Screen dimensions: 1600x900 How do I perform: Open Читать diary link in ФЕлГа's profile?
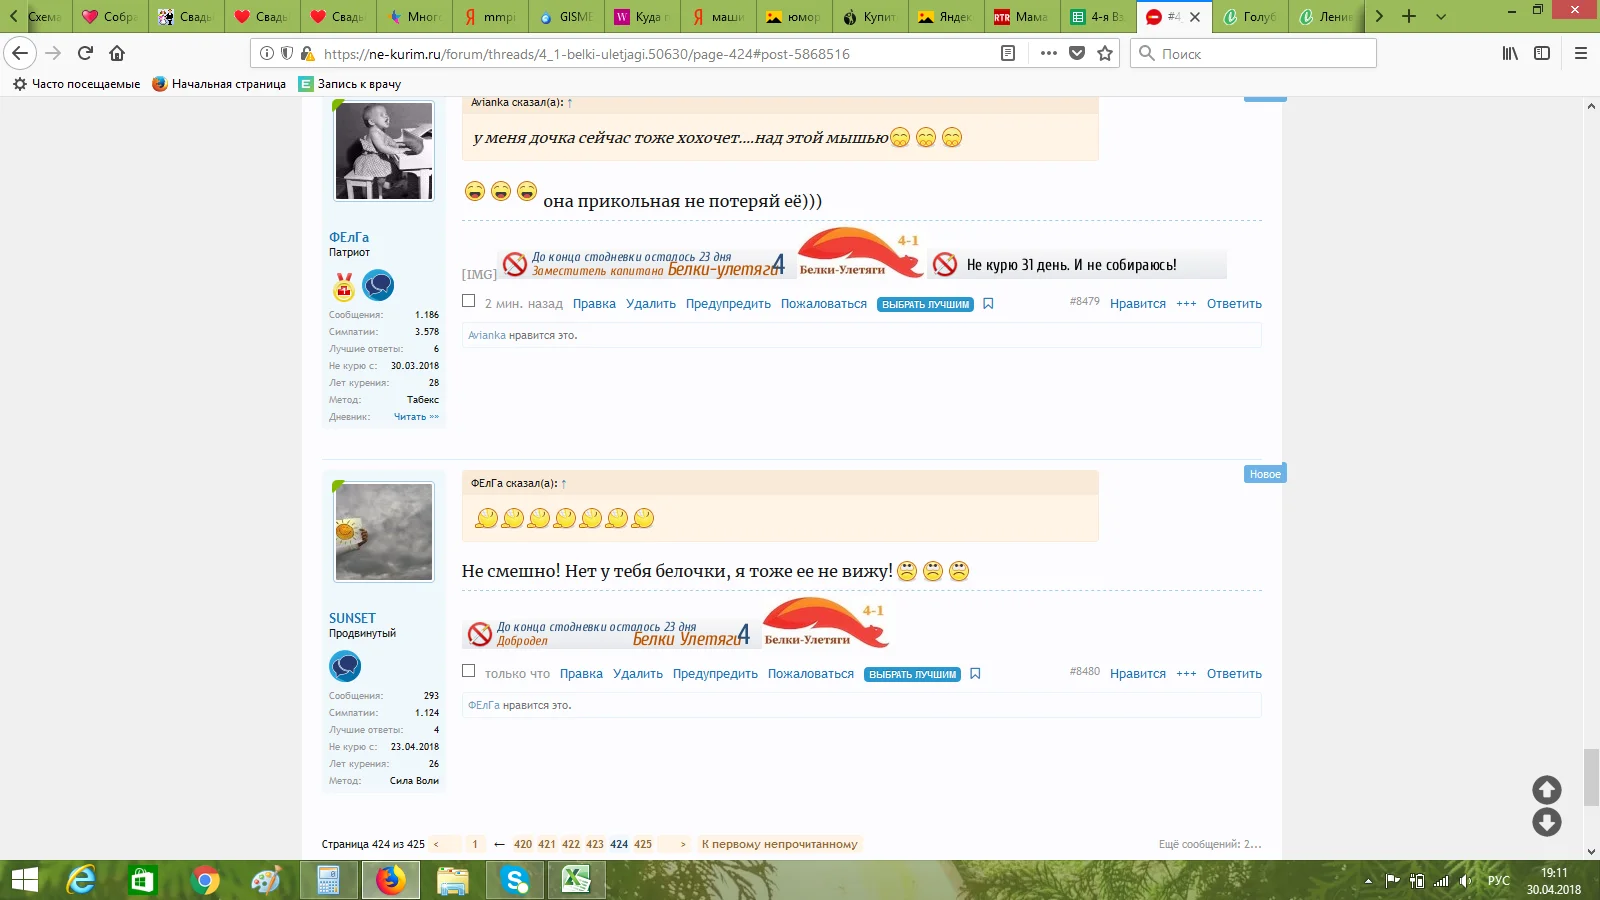pyautogui.click(x=416, y=417)
